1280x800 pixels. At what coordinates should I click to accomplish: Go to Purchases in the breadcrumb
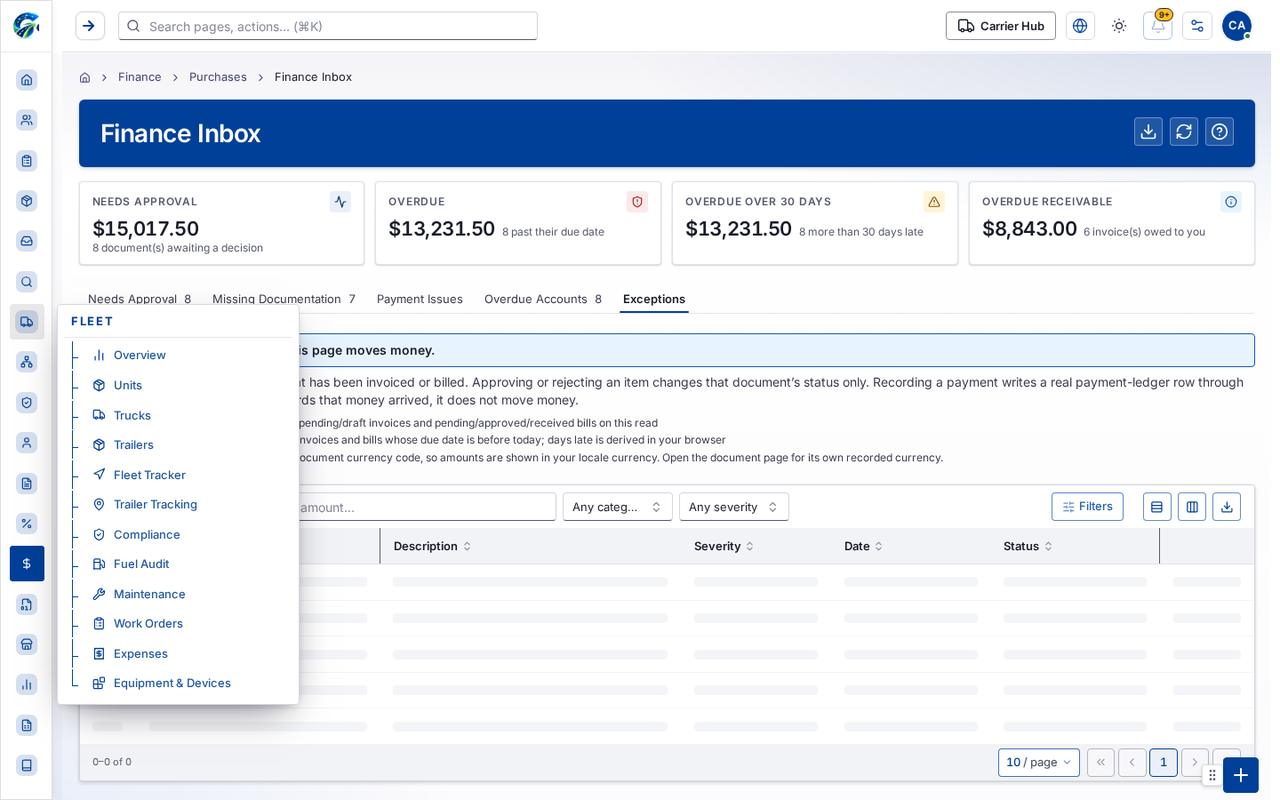coord(218,77)
